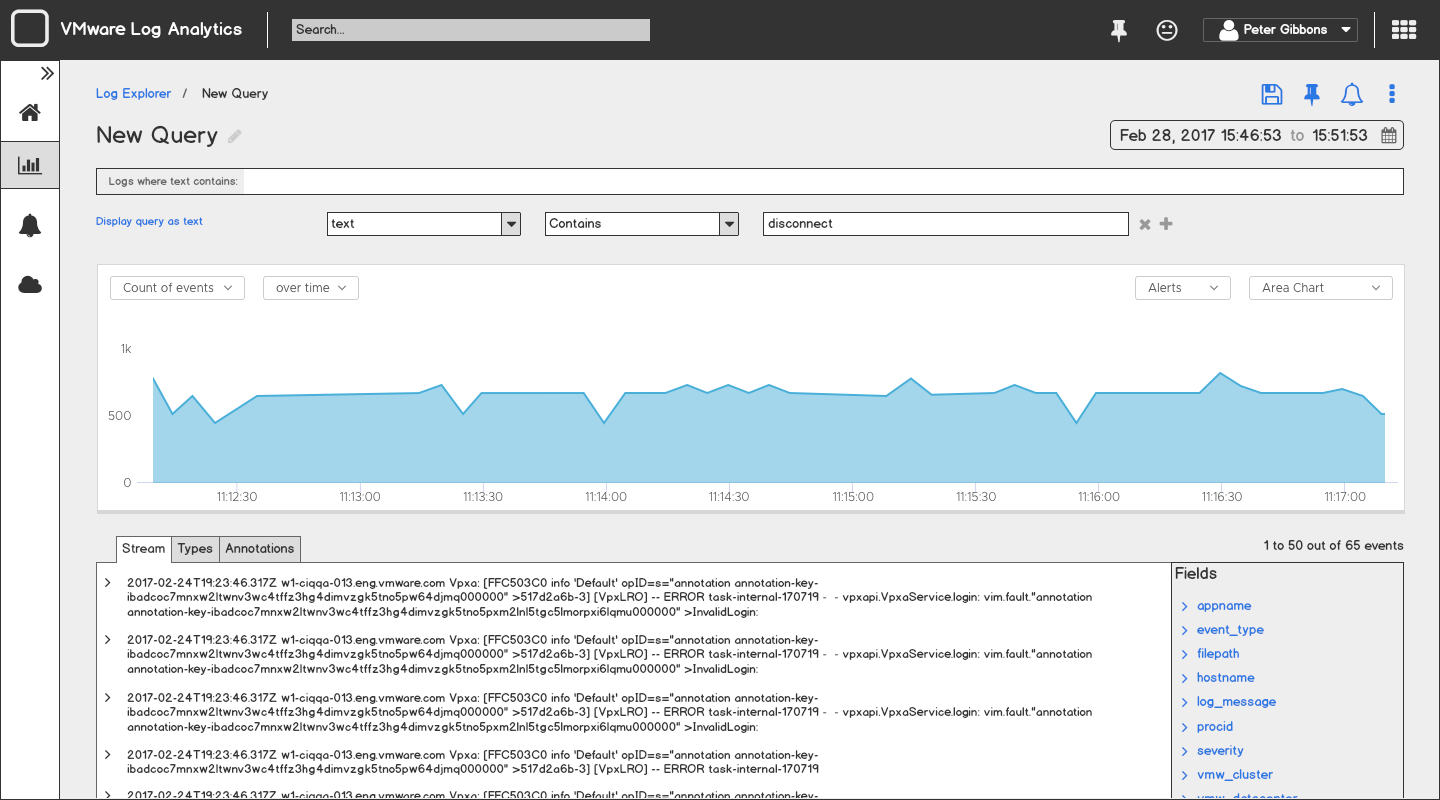This screenshot has height=800, width=1440.
Task: Switch to the Types tab
Action: [195, 549]
